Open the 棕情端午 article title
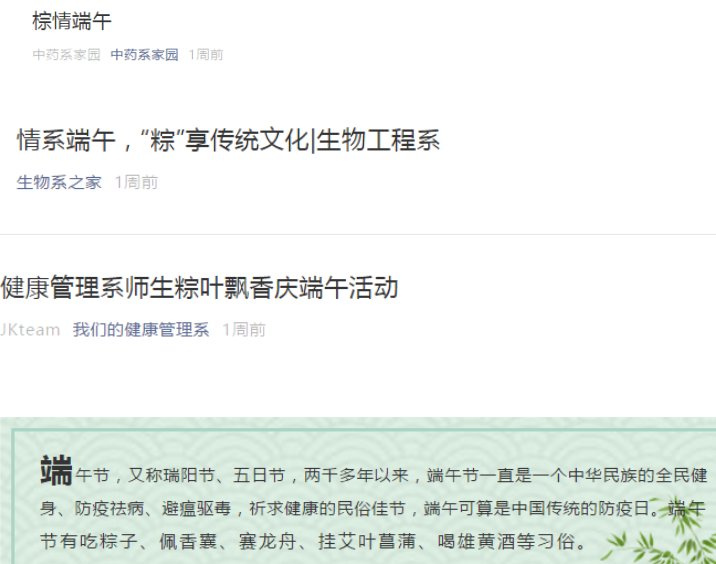716x564 pixels. tap(72, 21)
